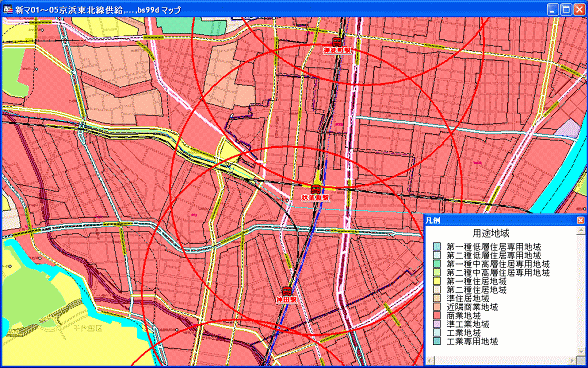This screenshot has width=588, height=368.
Task: Click the 商業地域 red legend swatch
Action: click(437, 315)
